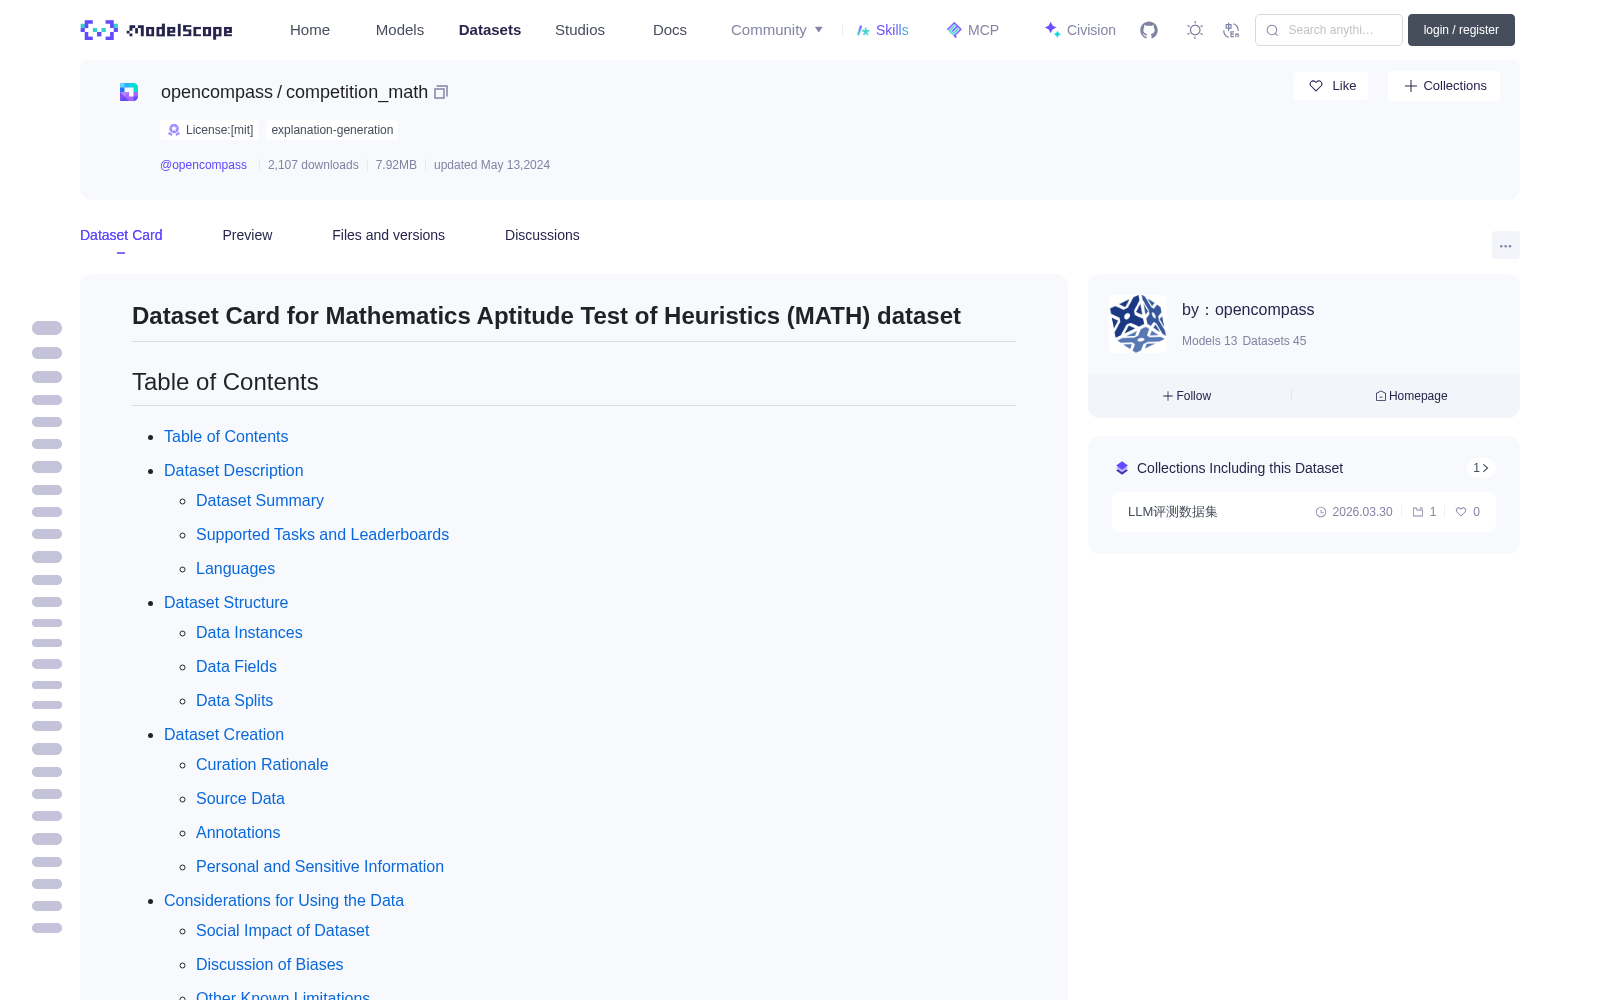Image resolution: width=1600 pixels, height=1000 pixels.
Task: Jump to Languages section
Action: tap(235, 569)
